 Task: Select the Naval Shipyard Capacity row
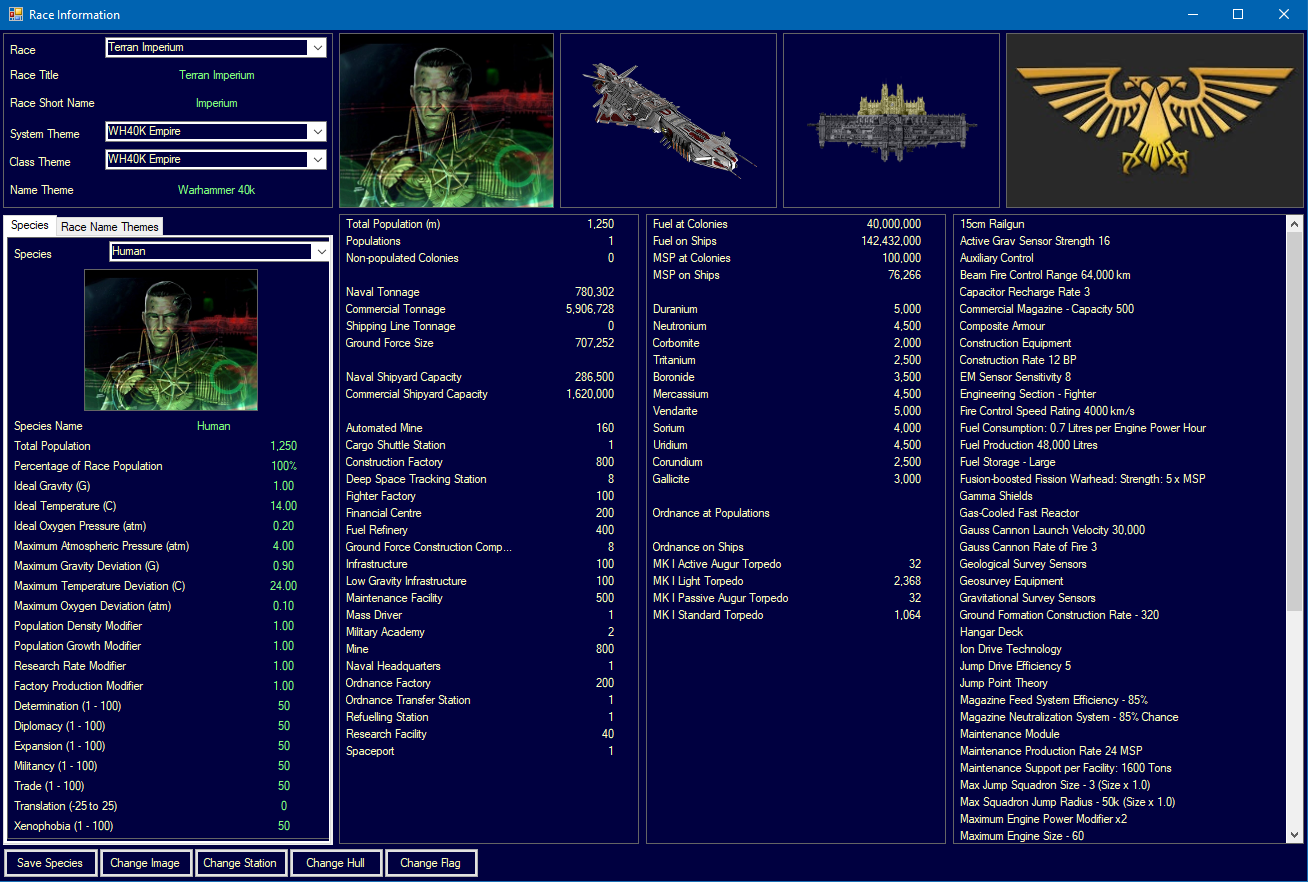[488, 377]
